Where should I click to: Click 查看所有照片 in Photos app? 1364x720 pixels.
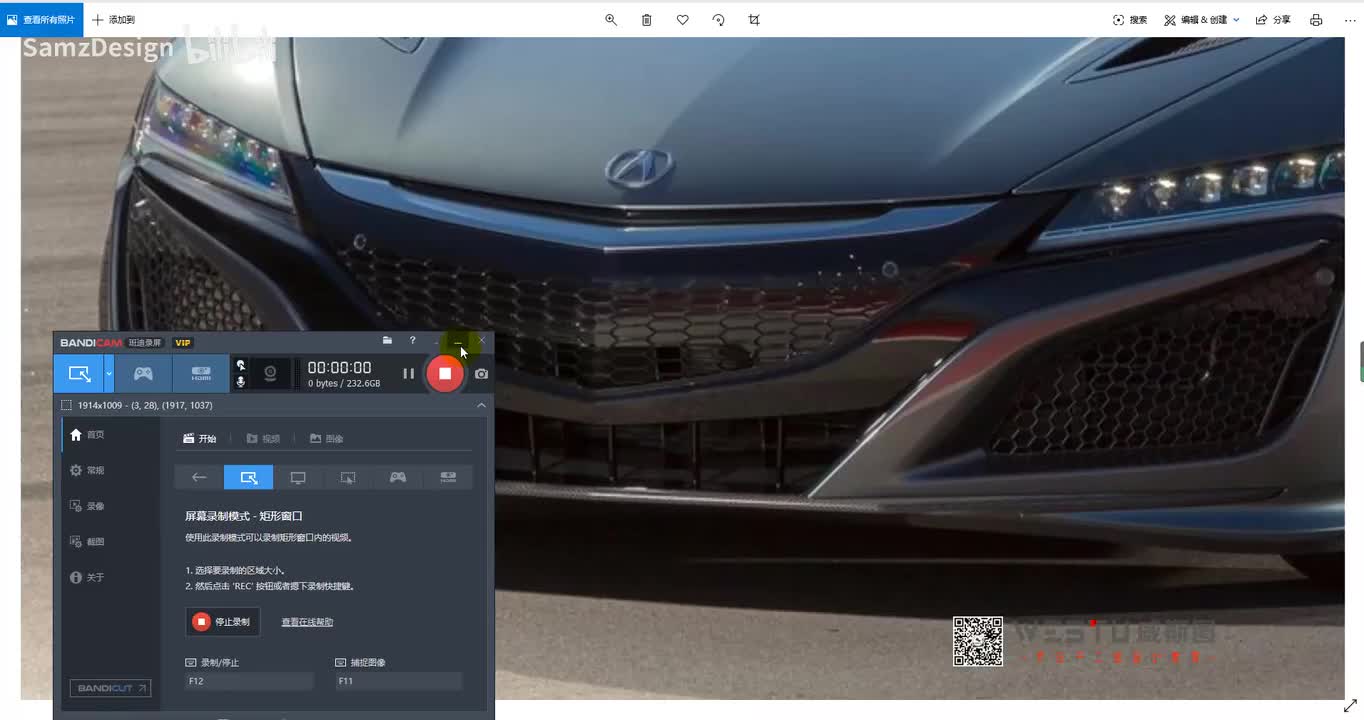click(x=41, y=20)
